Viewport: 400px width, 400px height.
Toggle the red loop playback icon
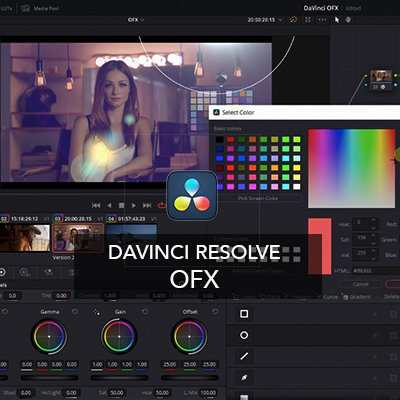(x=162, y=205)
